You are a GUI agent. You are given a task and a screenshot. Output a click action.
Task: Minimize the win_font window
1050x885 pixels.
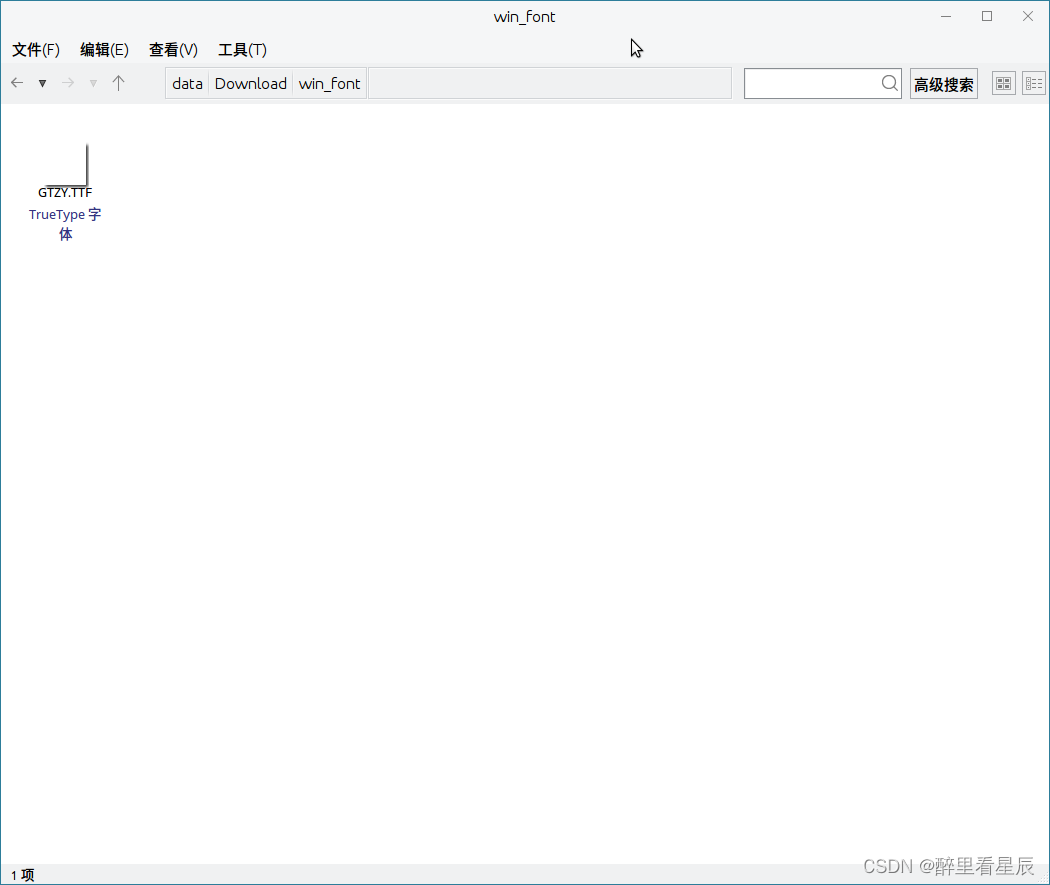tap(946, 17)
